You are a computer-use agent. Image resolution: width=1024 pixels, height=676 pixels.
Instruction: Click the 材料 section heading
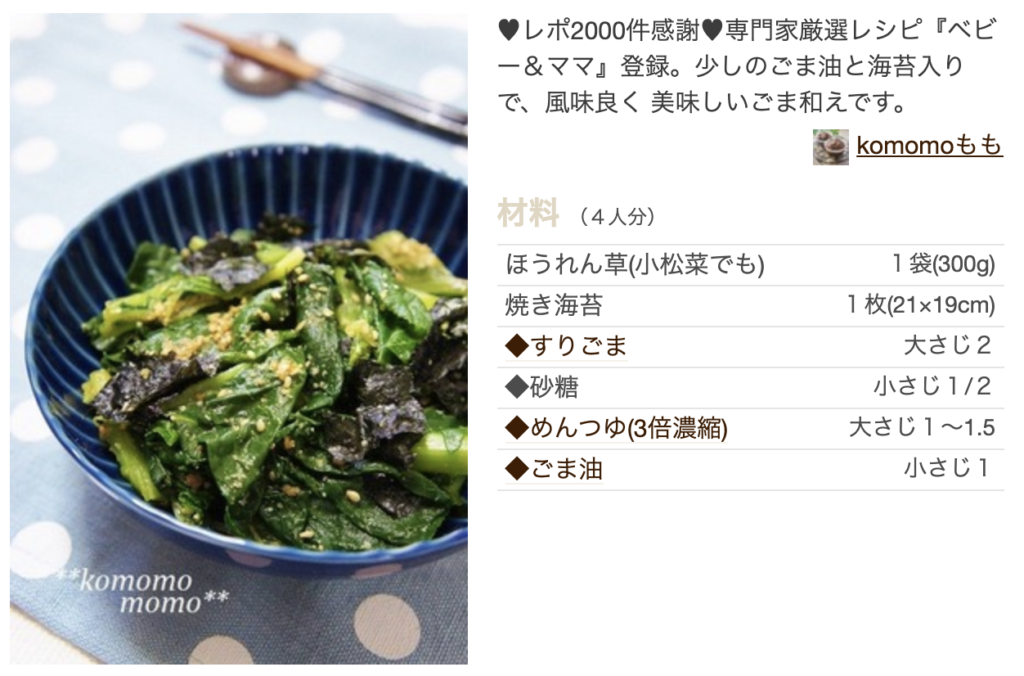click(x=528, y=214)
